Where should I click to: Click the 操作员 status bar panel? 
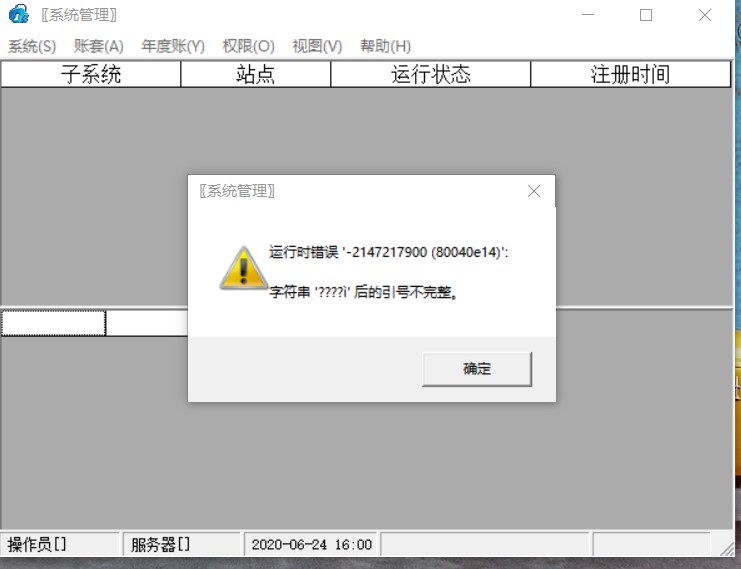59,544
